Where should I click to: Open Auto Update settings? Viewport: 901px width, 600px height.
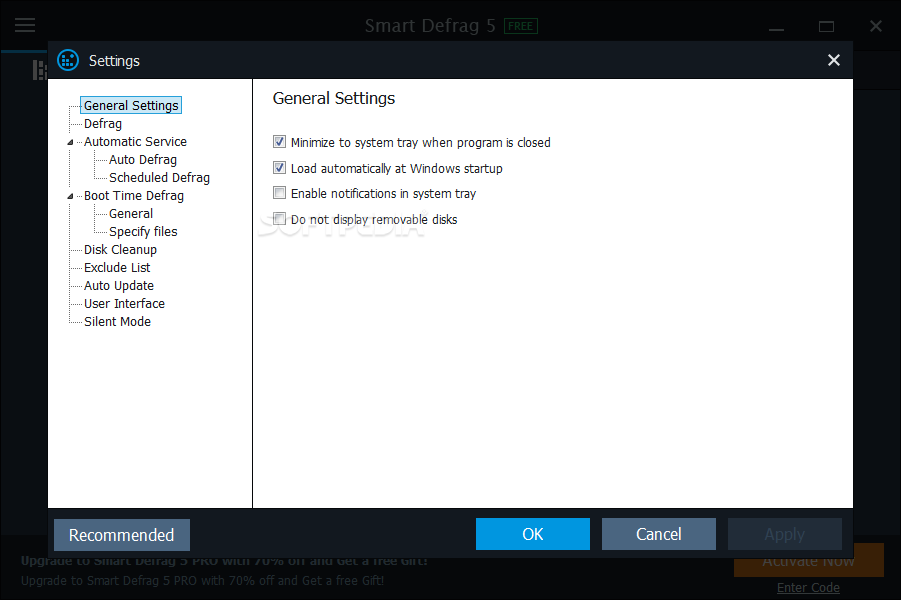click(x=119, y=286)
